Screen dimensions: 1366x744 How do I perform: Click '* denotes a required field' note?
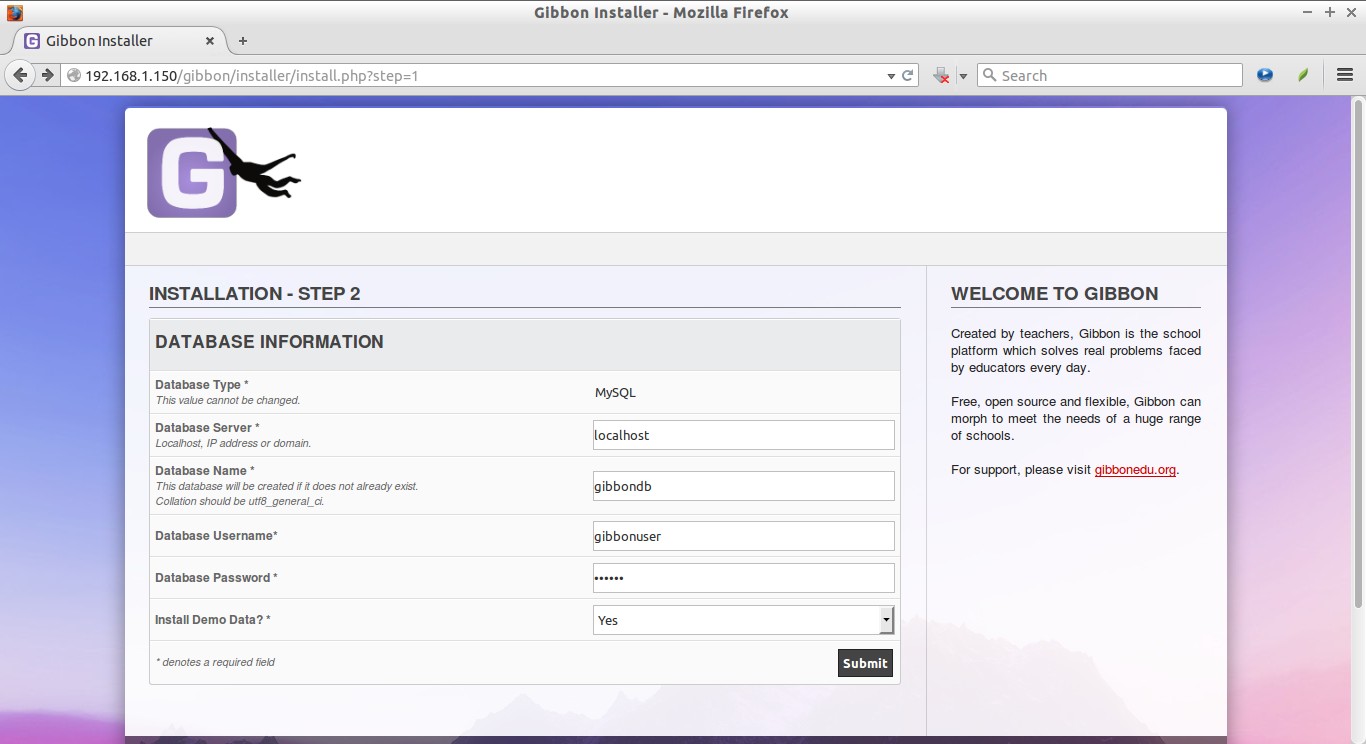(215, 662)
